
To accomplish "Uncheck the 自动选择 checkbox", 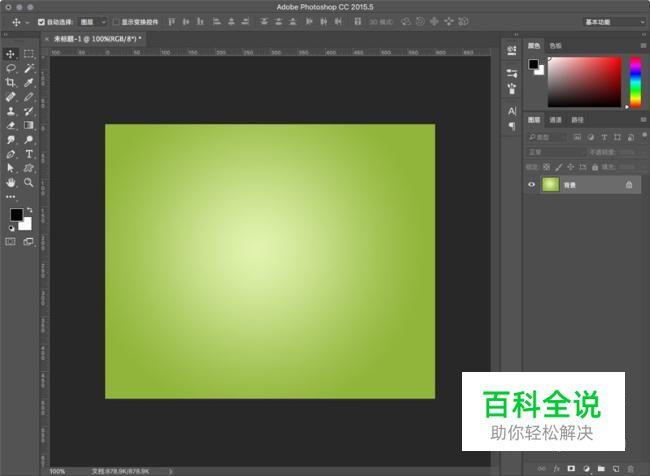I will click(41, 21).
